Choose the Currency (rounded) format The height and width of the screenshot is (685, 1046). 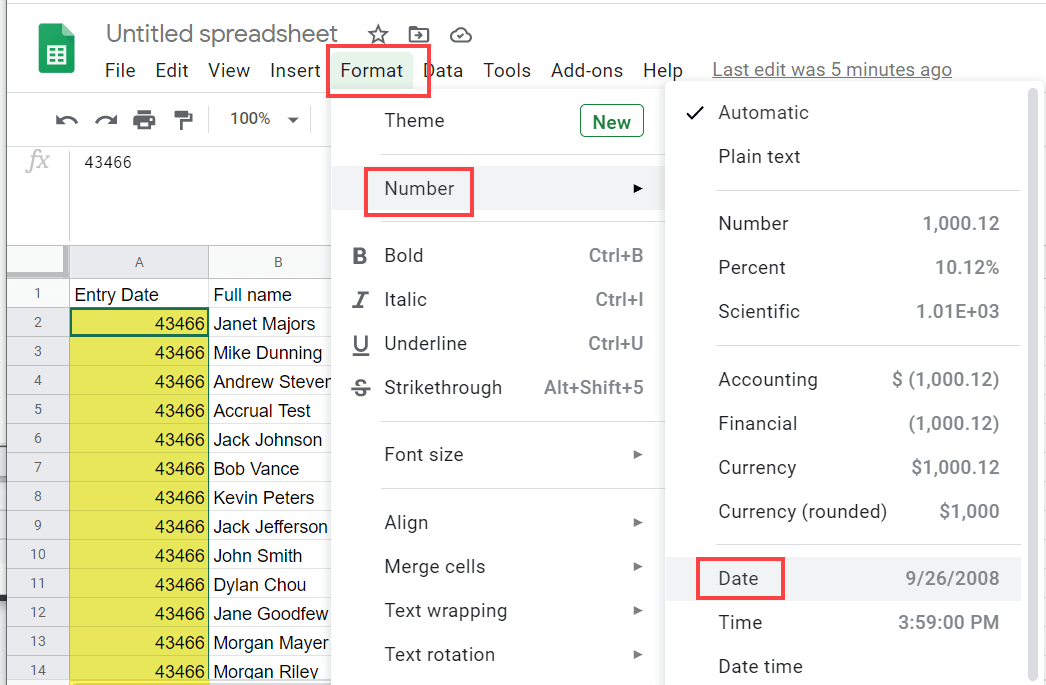(x=843, y=512)
